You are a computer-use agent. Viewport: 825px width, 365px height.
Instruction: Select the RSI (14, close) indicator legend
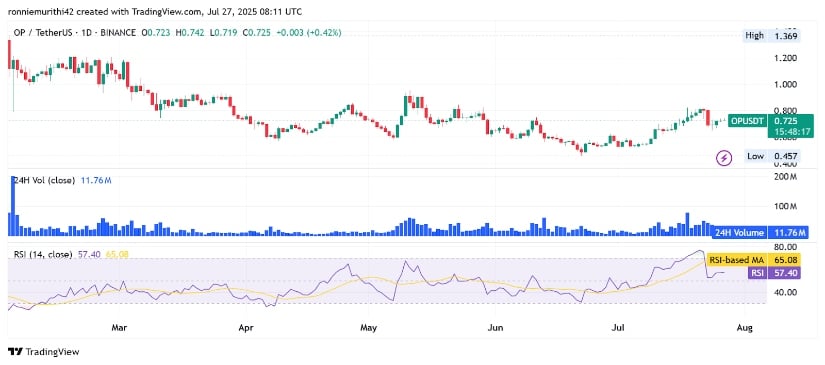pyautogui.click(x=43, y=255)
